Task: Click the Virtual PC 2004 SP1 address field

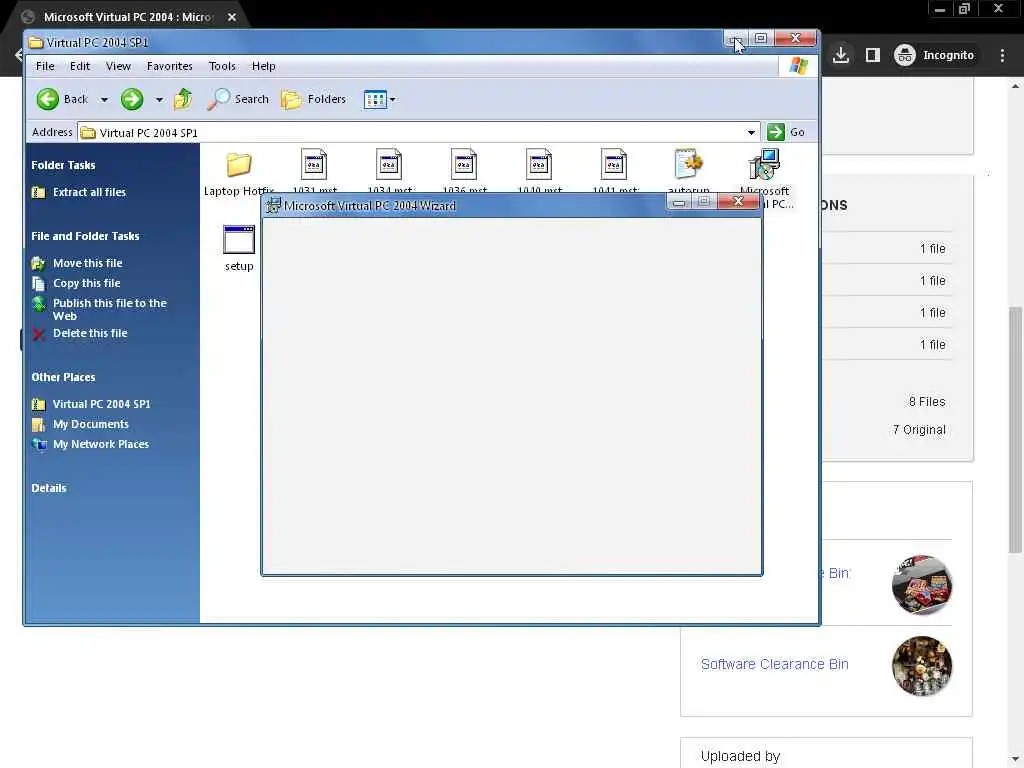Action: tap(419, 133)
